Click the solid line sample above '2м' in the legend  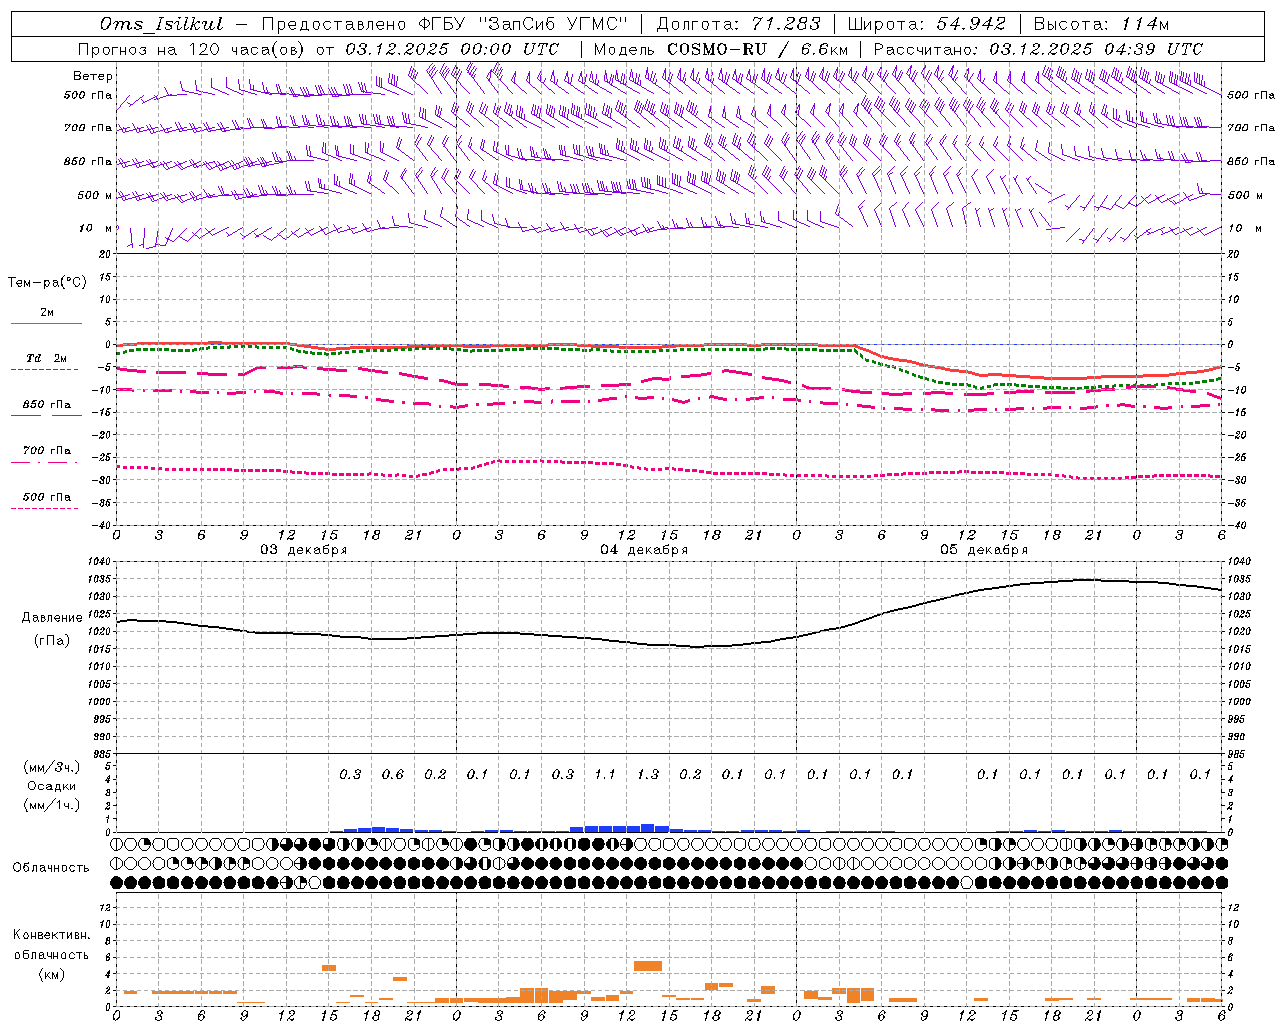click(x=46, y=324)
